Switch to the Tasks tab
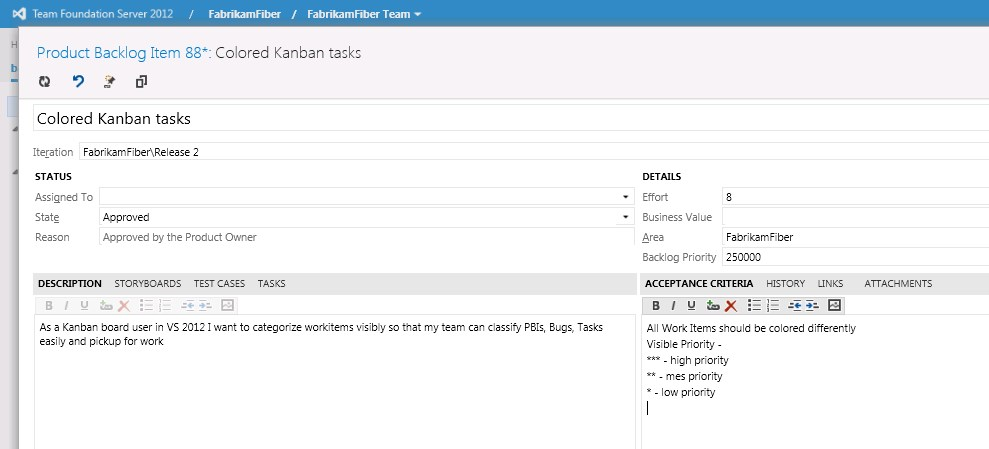Viewport: 989px width, 449px height. click(x=271, y=284)
